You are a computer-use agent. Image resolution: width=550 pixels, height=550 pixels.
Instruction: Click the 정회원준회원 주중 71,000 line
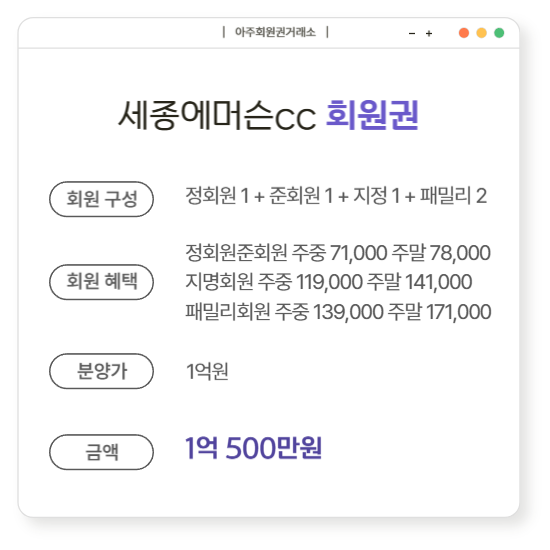click(x=338, y=252)
